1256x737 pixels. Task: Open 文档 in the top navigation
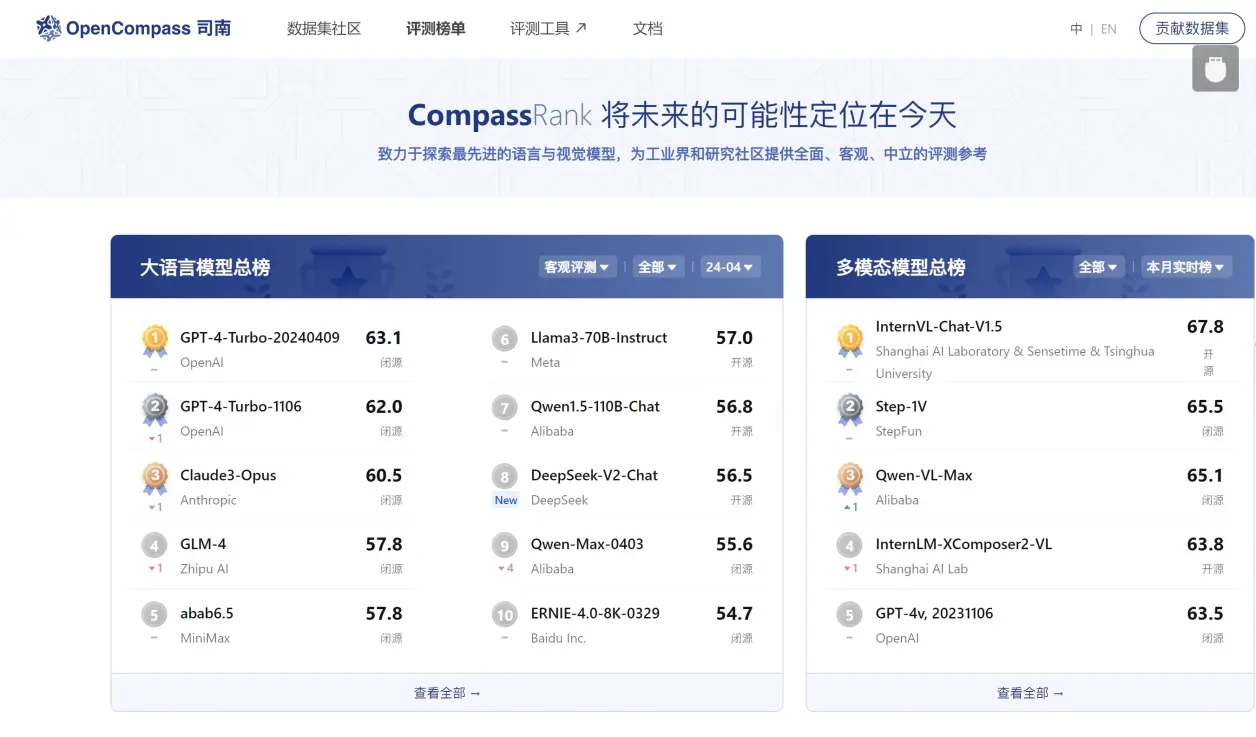click(x=648, y=29)
